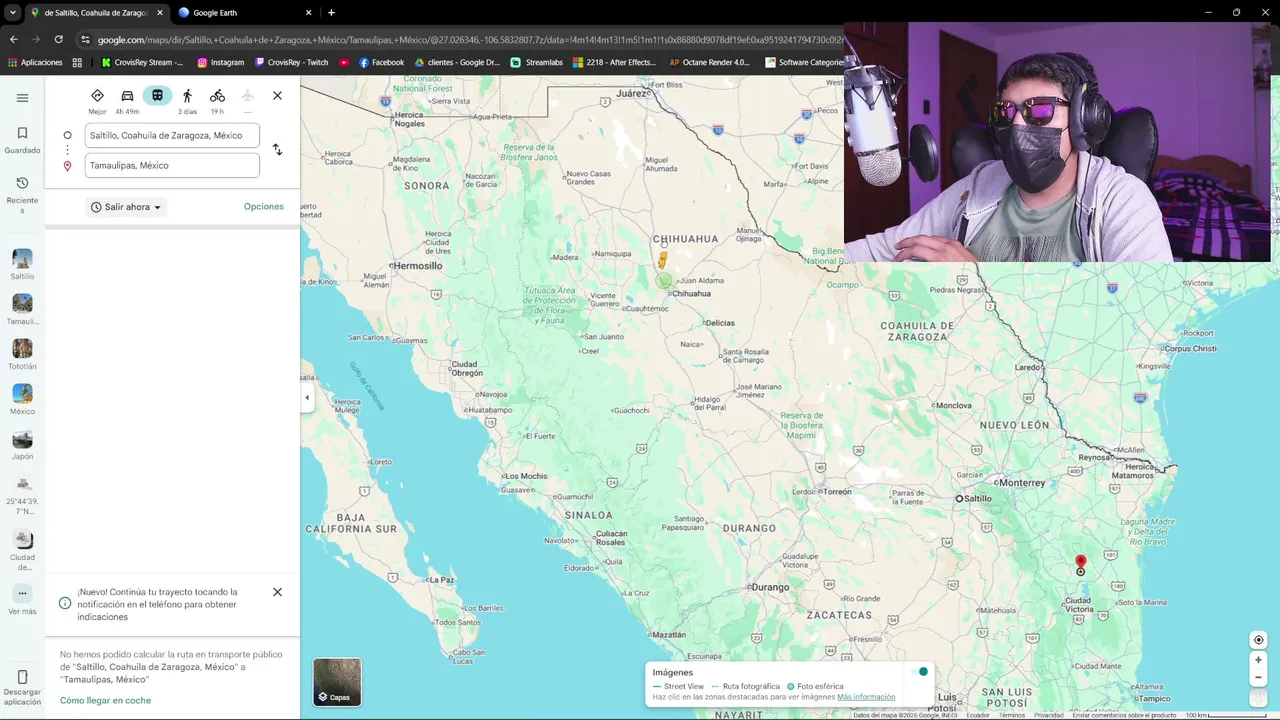Select cycling mode showing 19 h
The width and height of the screenshot is (1280, 720).
pos(217,101)
